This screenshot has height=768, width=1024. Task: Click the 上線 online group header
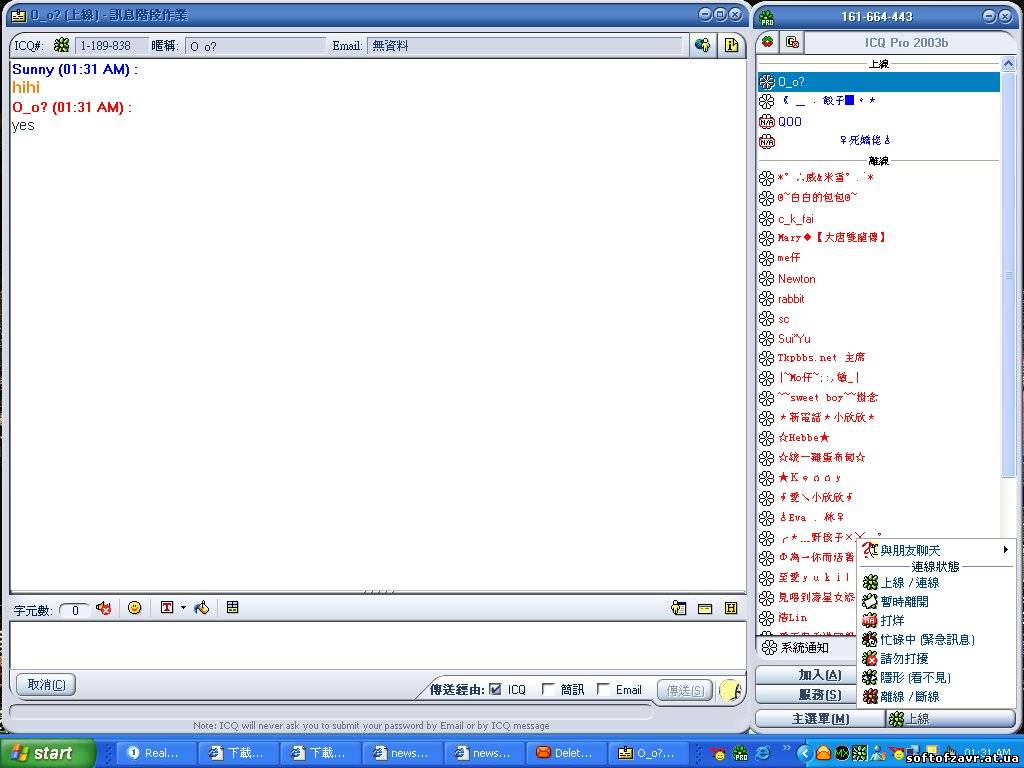[878, 64]
